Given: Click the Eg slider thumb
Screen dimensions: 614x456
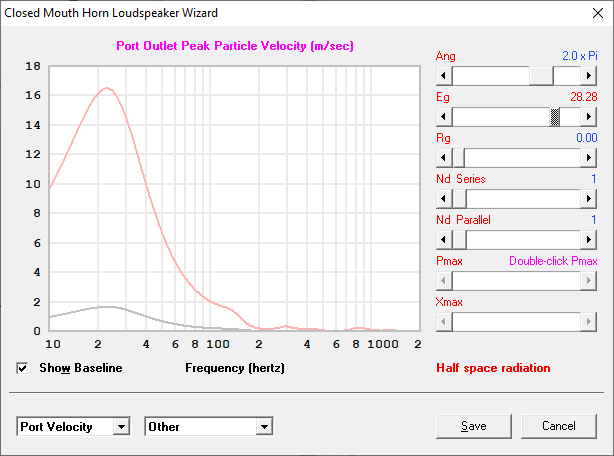Looking at the screenshot, I should click(x=555, y=117).
